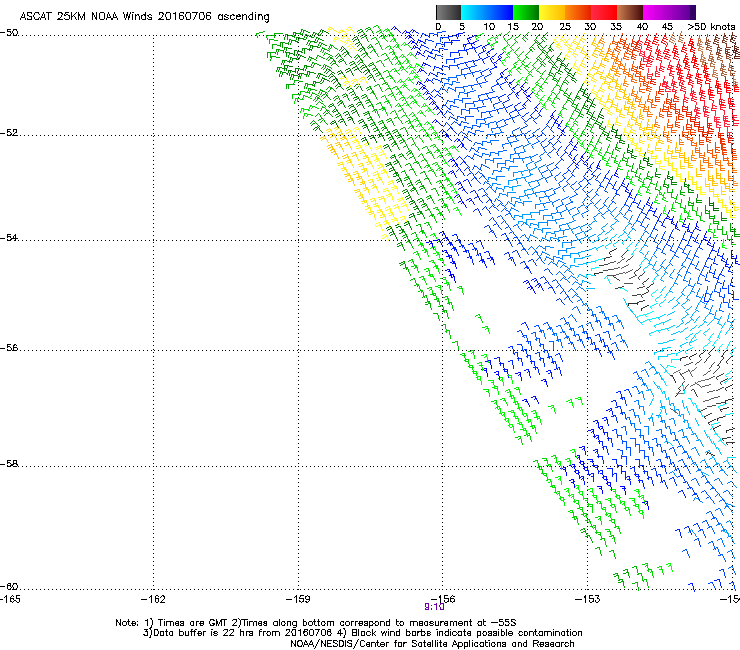Image resolution: width=740 pixels, height=650 pixels.
Task: Choose the magenta 40-45 knots legend swatch
Action: (x=656, y=12)
